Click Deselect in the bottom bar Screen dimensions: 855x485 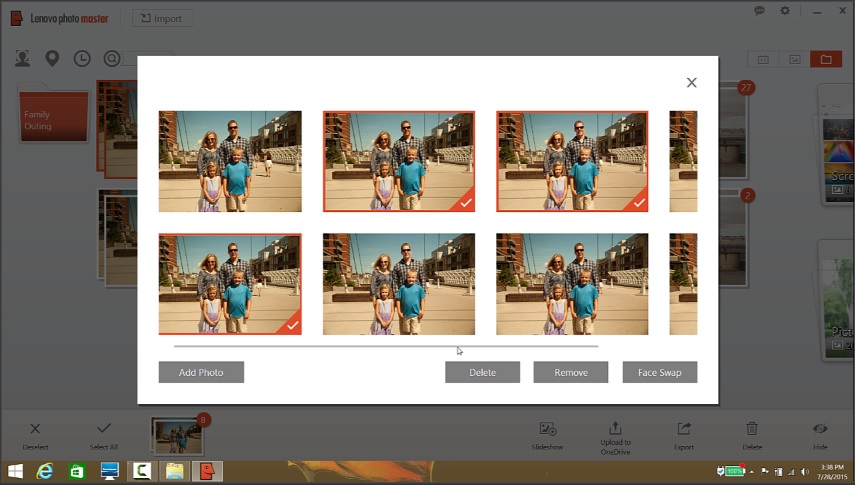tap(35, 436)
